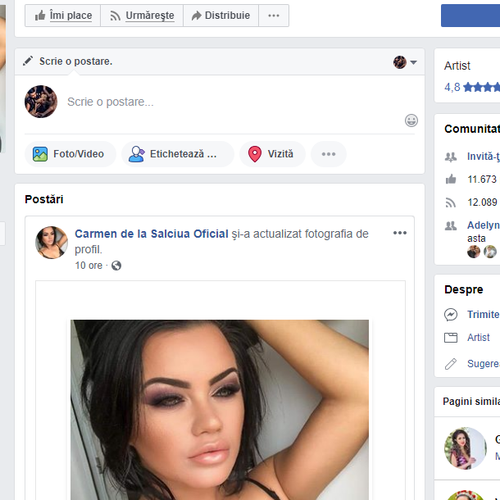
Task: Click the post author's profile thumbnail
Action: [51, 242]
